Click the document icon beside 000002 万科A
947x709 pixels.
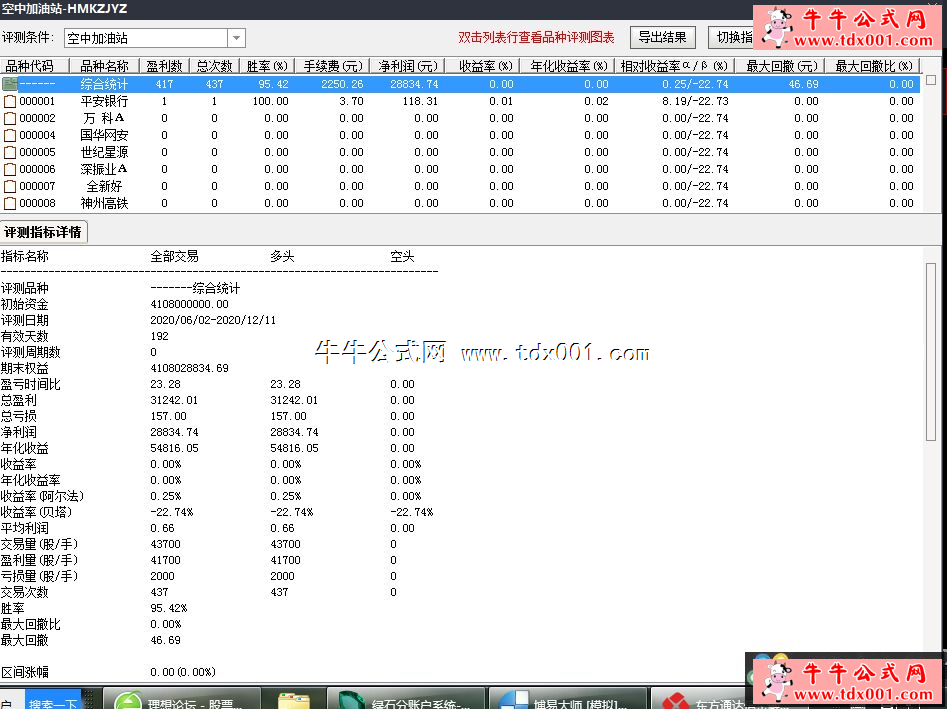click(x=10, y=118)
